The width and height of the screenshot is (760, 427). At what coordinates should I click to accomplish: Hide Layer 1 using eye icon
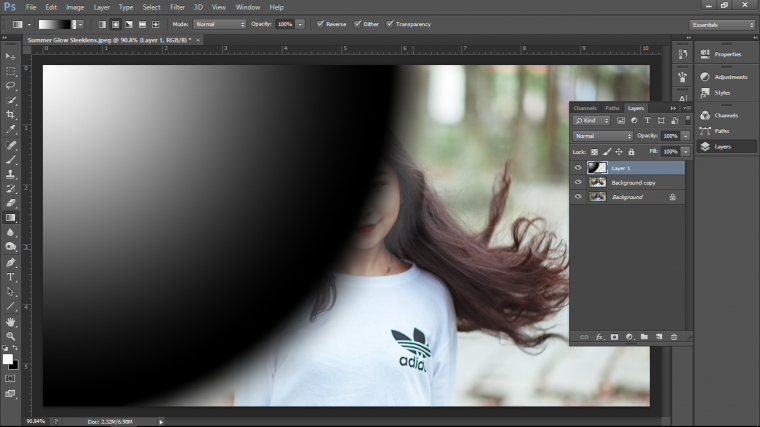(578, 168)
